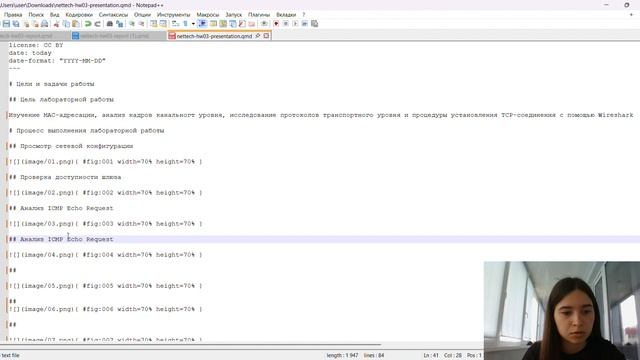Open the Правка menu
Screen dimensions: 640x360
click(x=13, y=15)
